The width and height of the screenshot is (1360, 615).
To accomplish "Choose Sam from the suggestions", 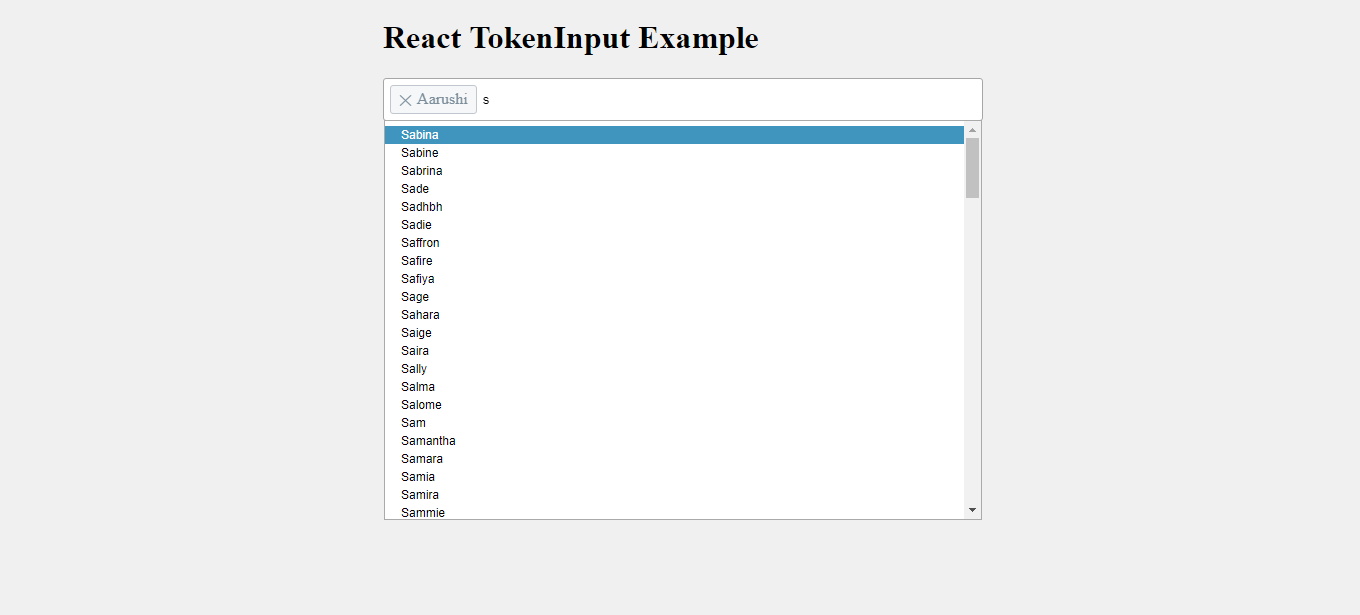I will (674, 423).
